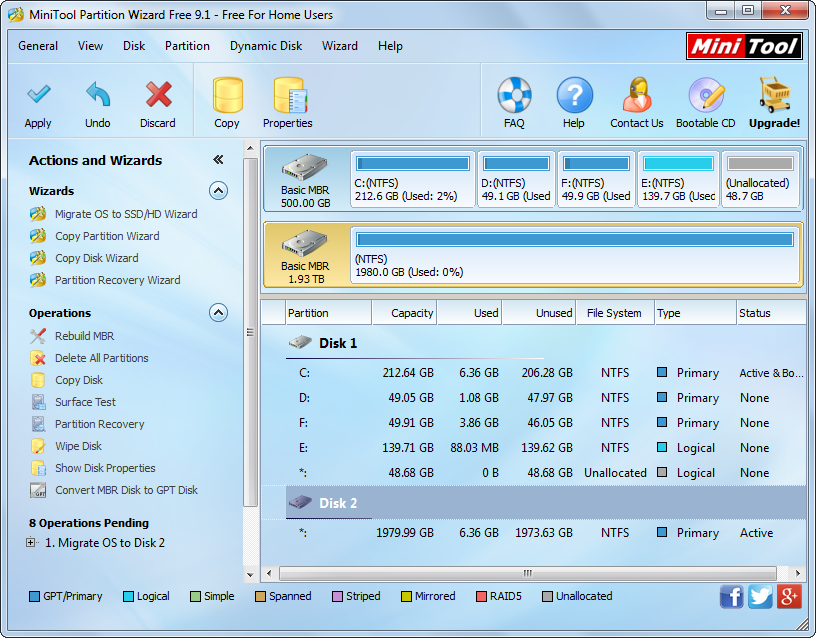Select the C: row with 212.64 GB
Screen dimensions: 816x638
pos(533,373)
